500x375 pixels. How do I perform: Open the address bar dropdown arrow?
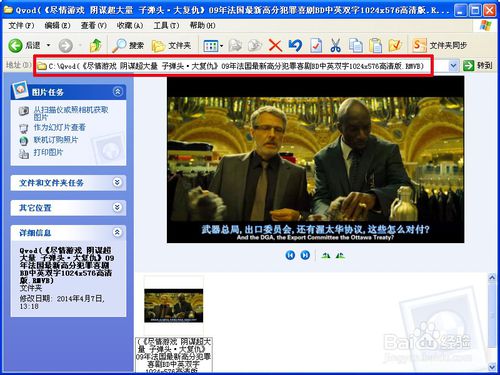pos(453,66)
